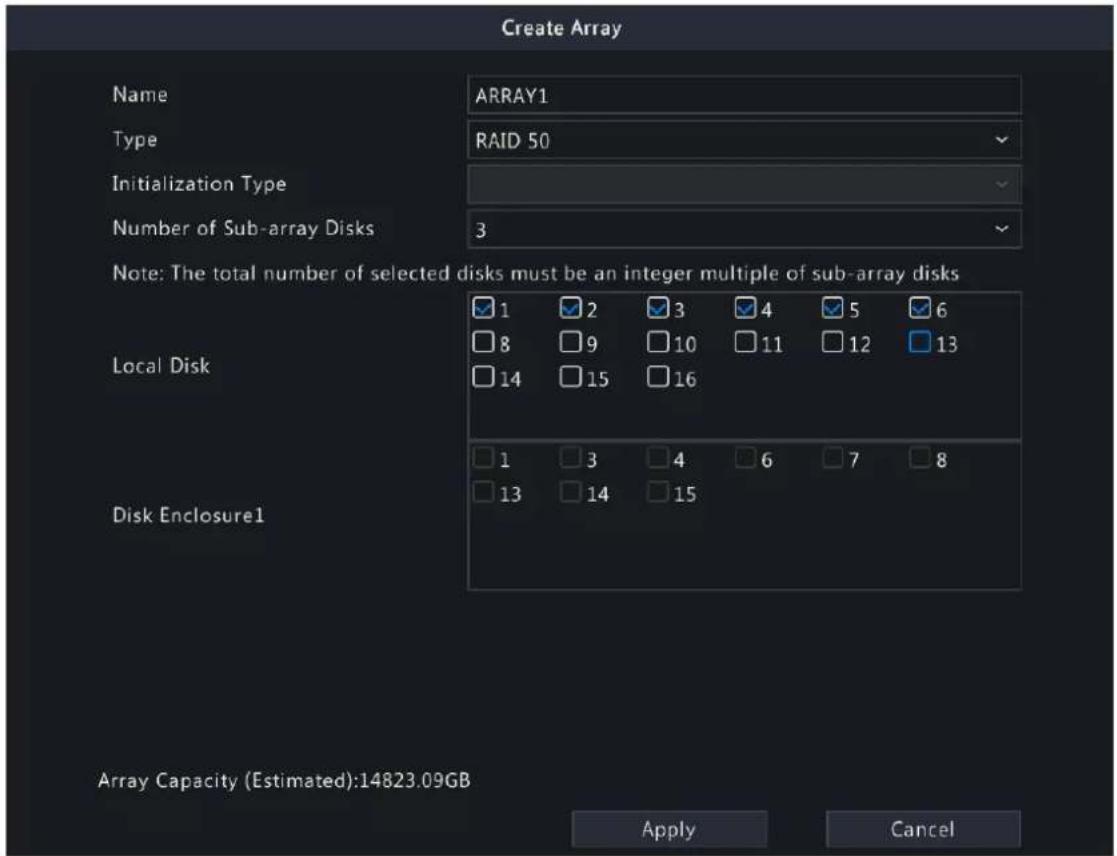Uncheck Local Disk 4 checkbox
This screenshot has height=856, width=1117.
click(745, 308)
